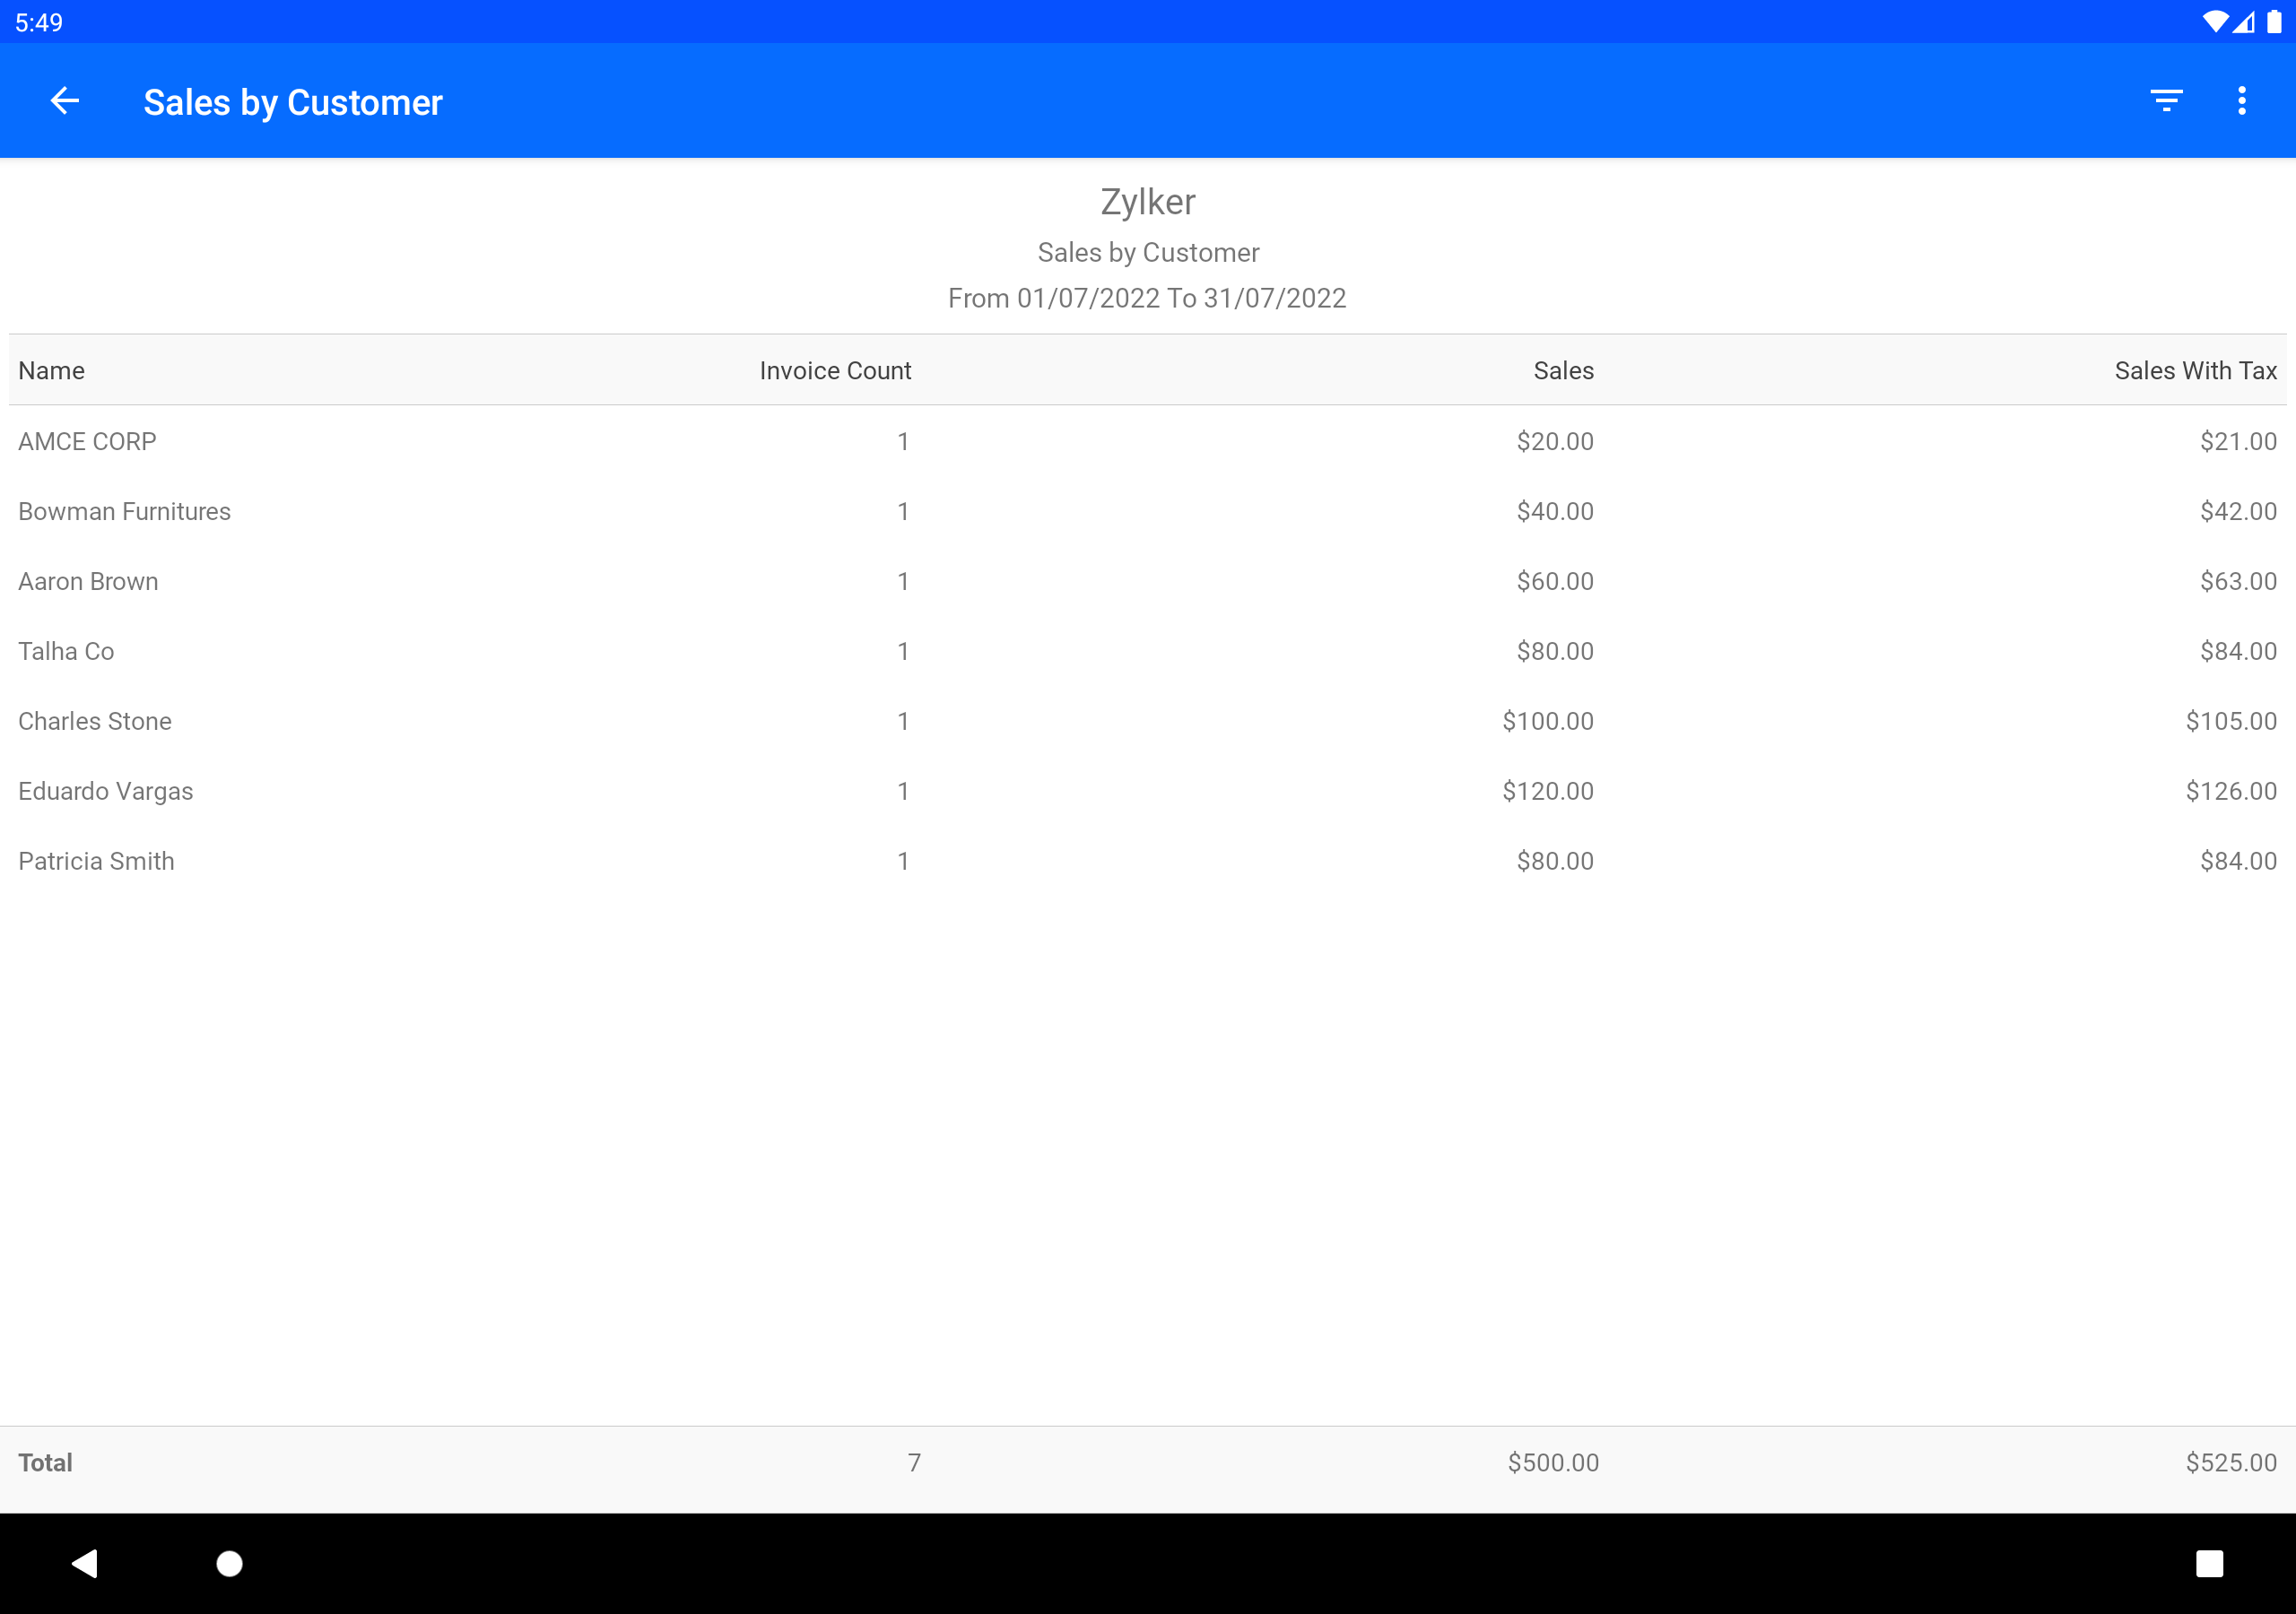Tap the $525.00 total with tax

2231,1463
